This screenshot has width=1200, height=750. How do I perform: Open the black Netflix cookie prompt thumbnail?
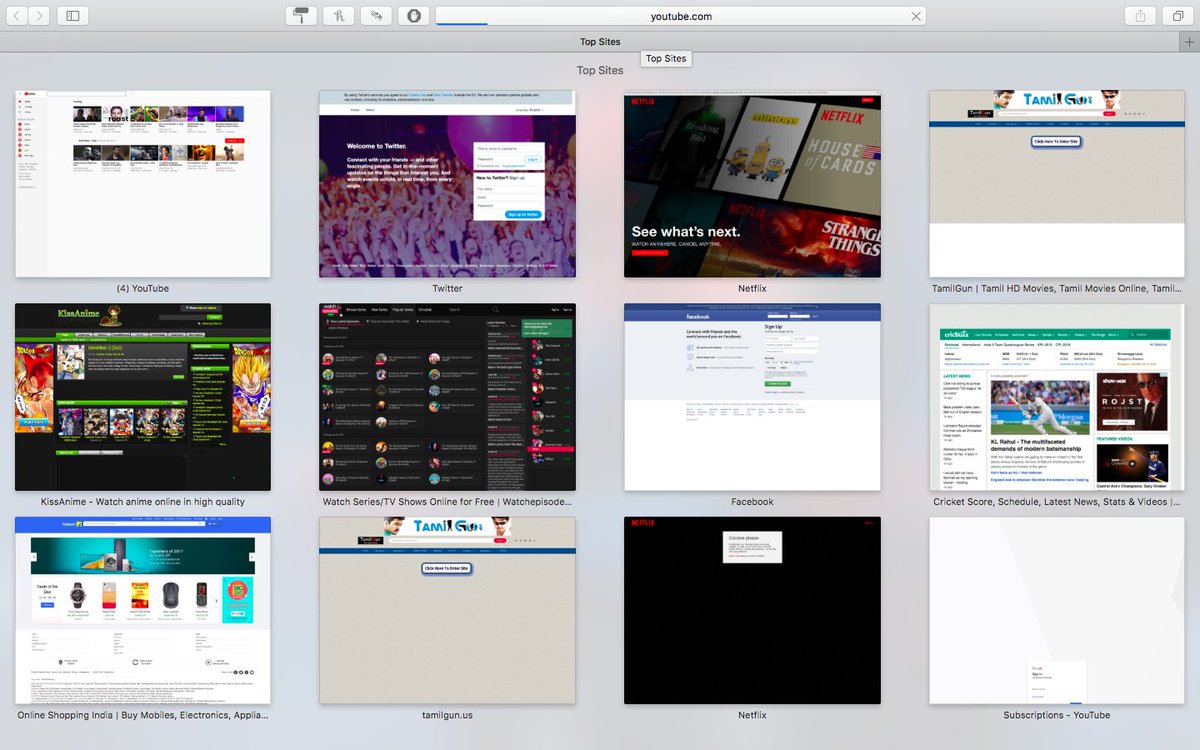click(x=752, y=610)
